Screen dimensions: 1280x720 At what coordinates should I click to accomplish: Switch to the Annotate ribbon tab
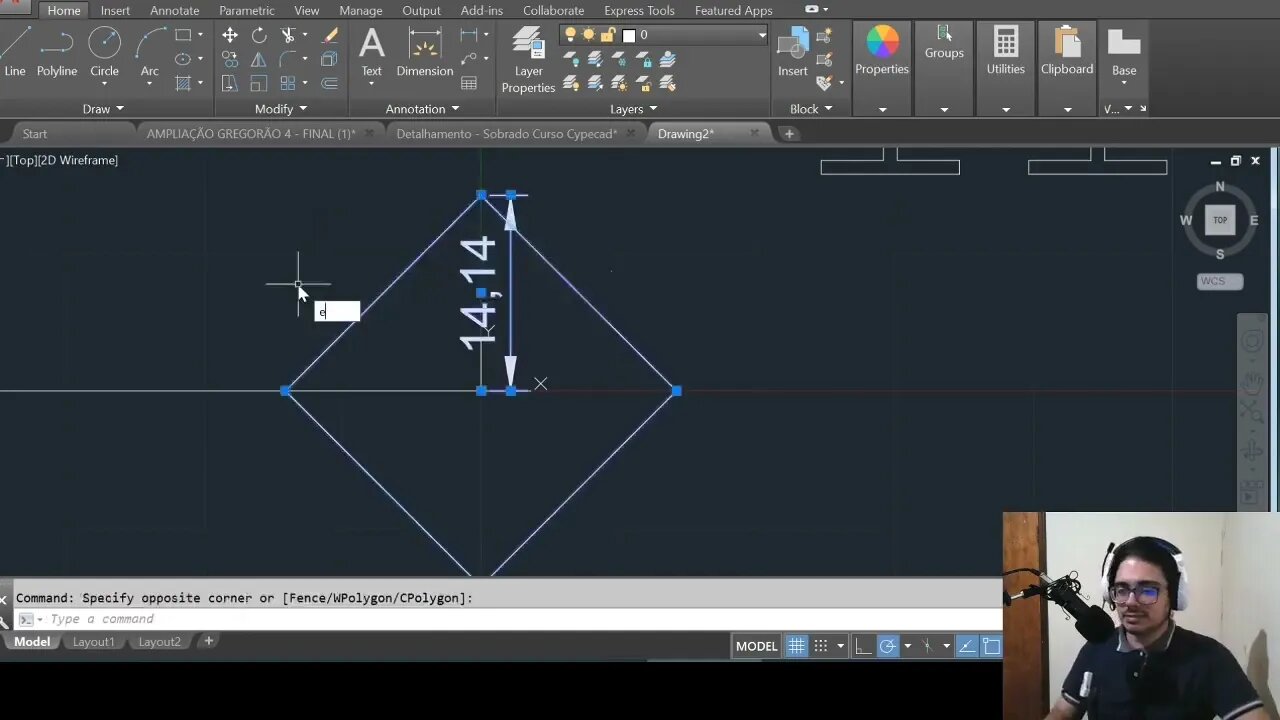(x=174, y=11)
